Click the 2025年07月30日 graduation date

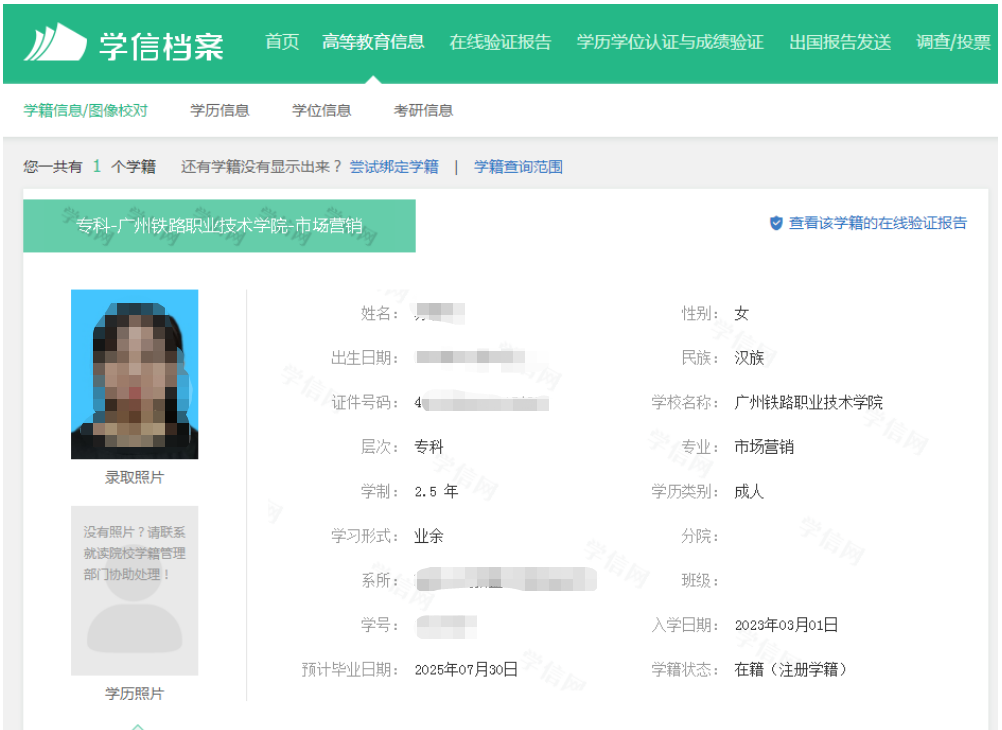[466, 669]
